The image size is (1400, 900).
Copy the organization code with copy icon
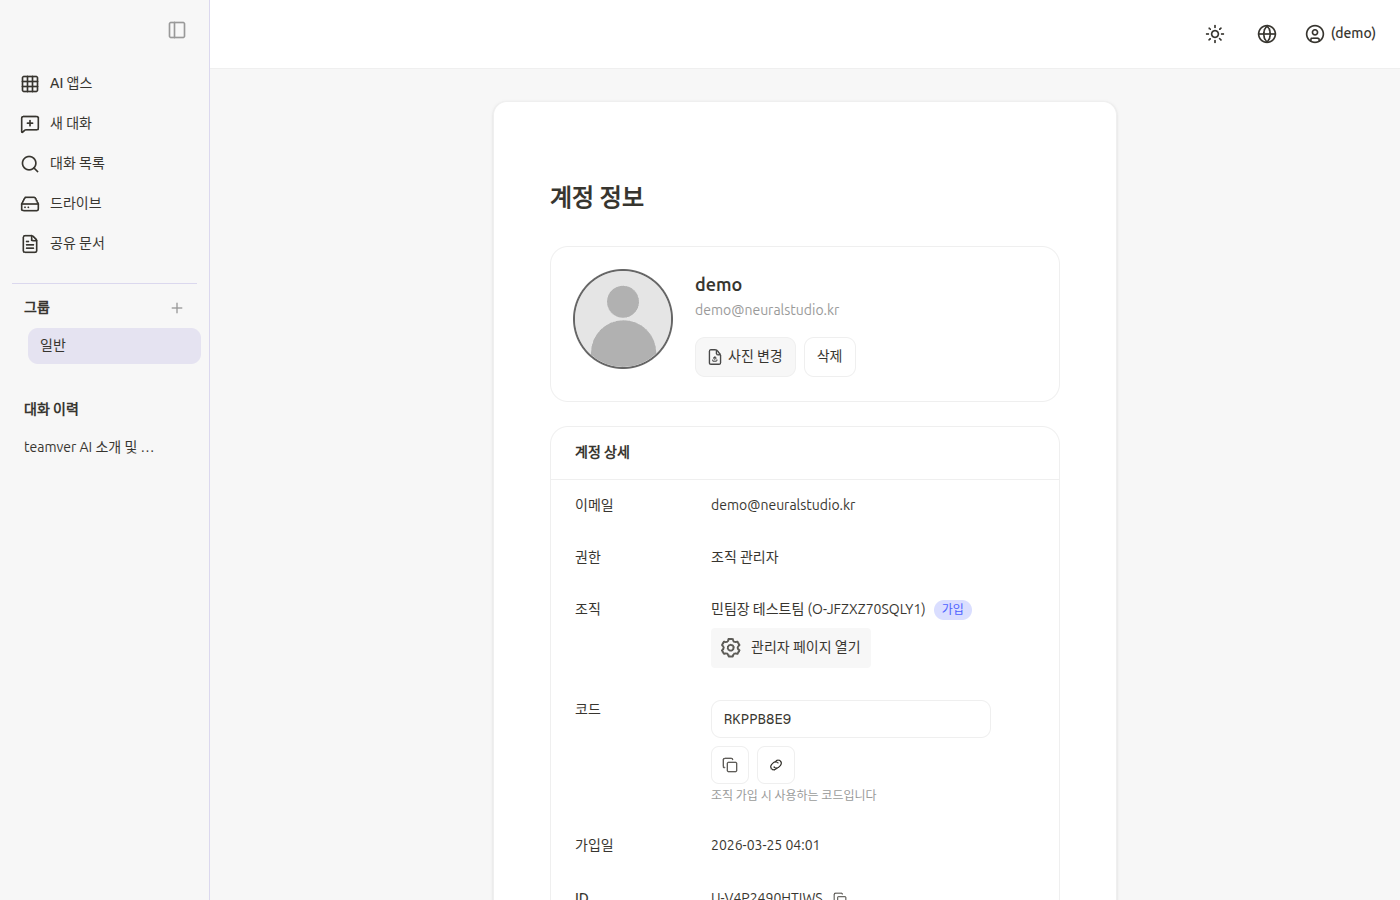pyautogui.click(x=730, y=765)
